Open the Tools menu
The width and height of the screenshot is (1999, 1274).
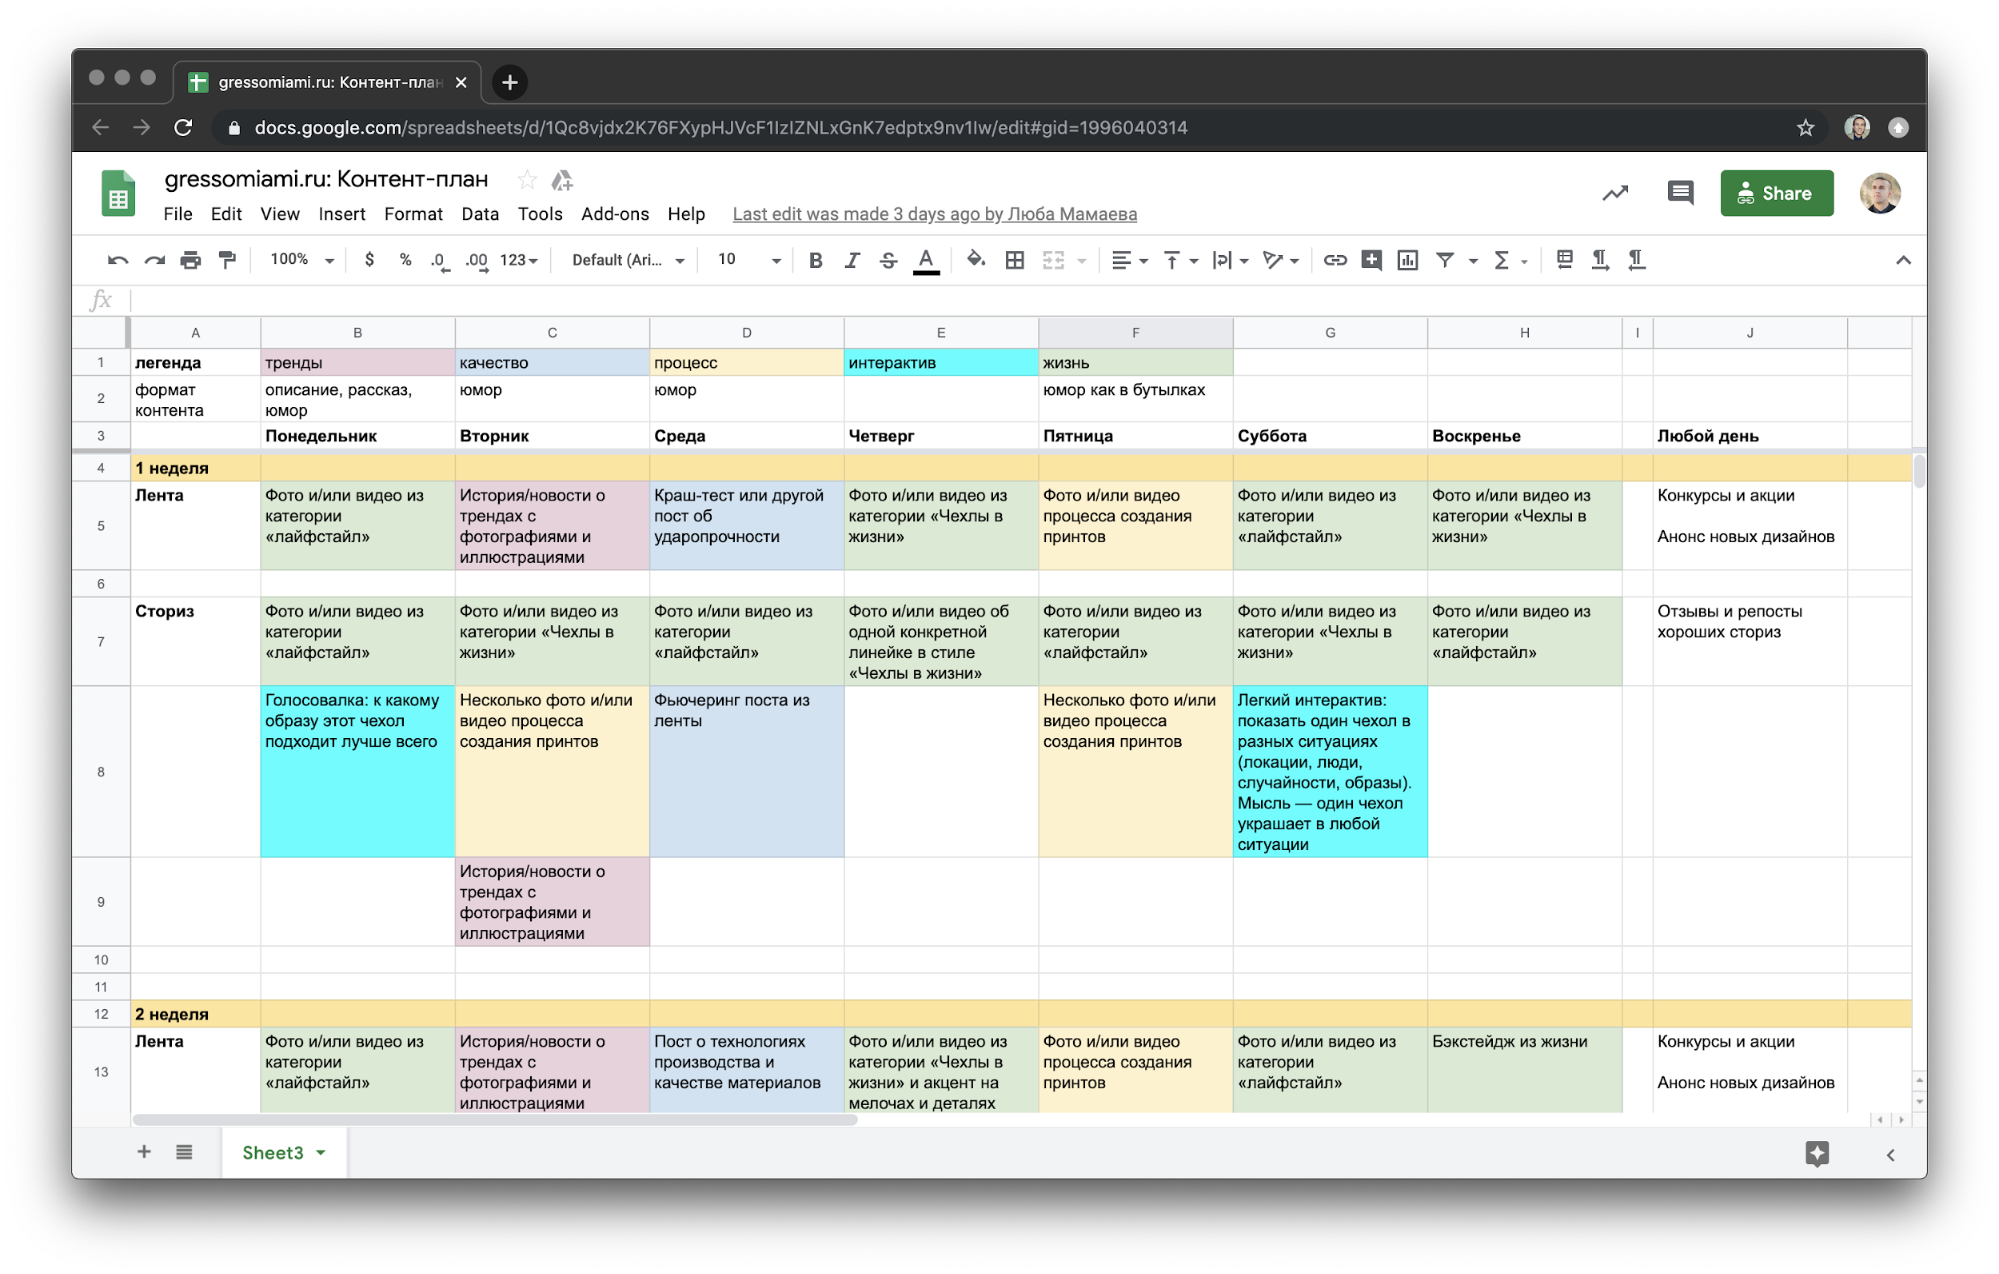(x=540, y=214)
